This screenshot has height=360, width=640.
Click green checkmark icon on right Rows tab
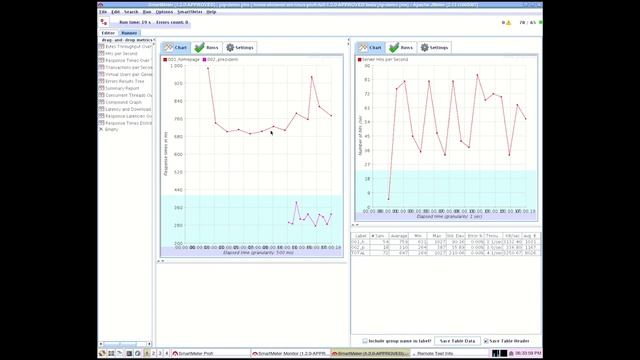[x=394, y=47]
